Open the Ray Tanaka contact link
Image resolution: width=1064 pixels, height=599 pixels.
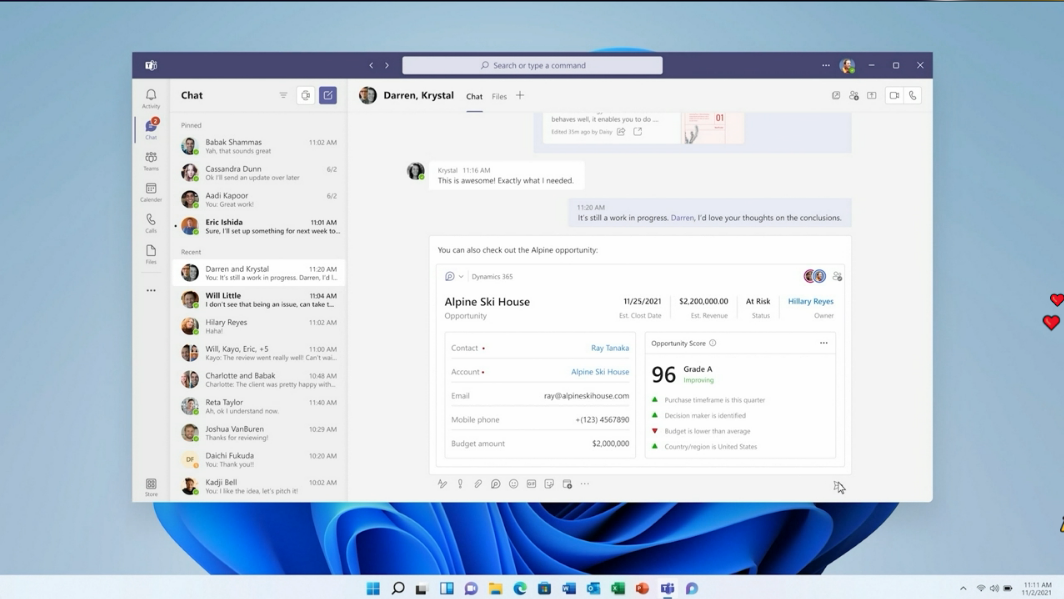pyautogui.click(x=609, y=348)
